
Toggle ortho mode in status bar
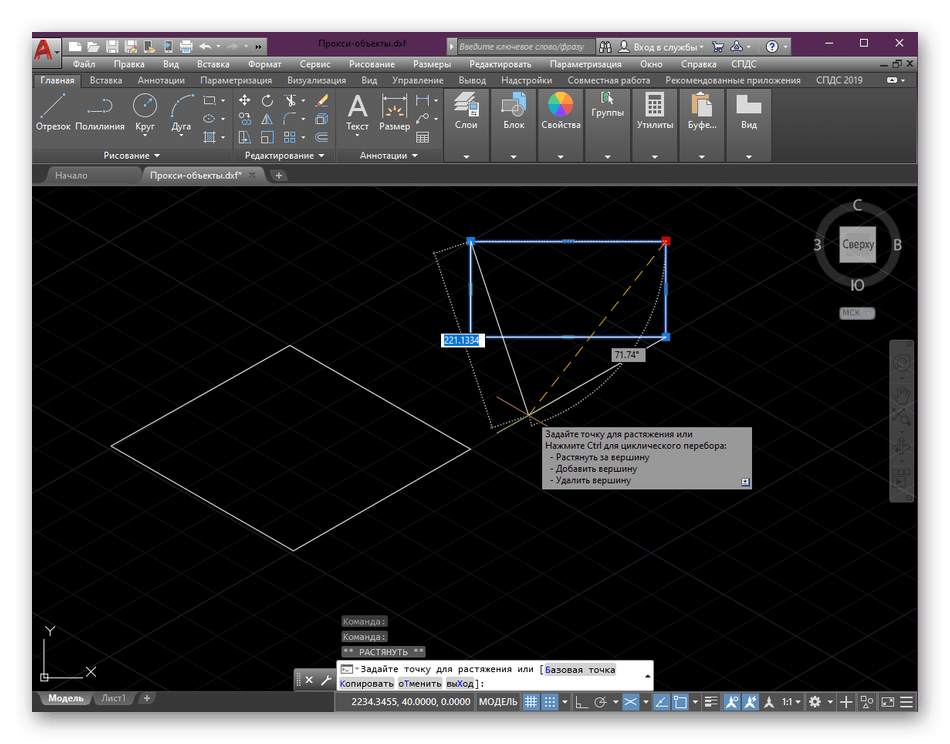tap(582, 702)
